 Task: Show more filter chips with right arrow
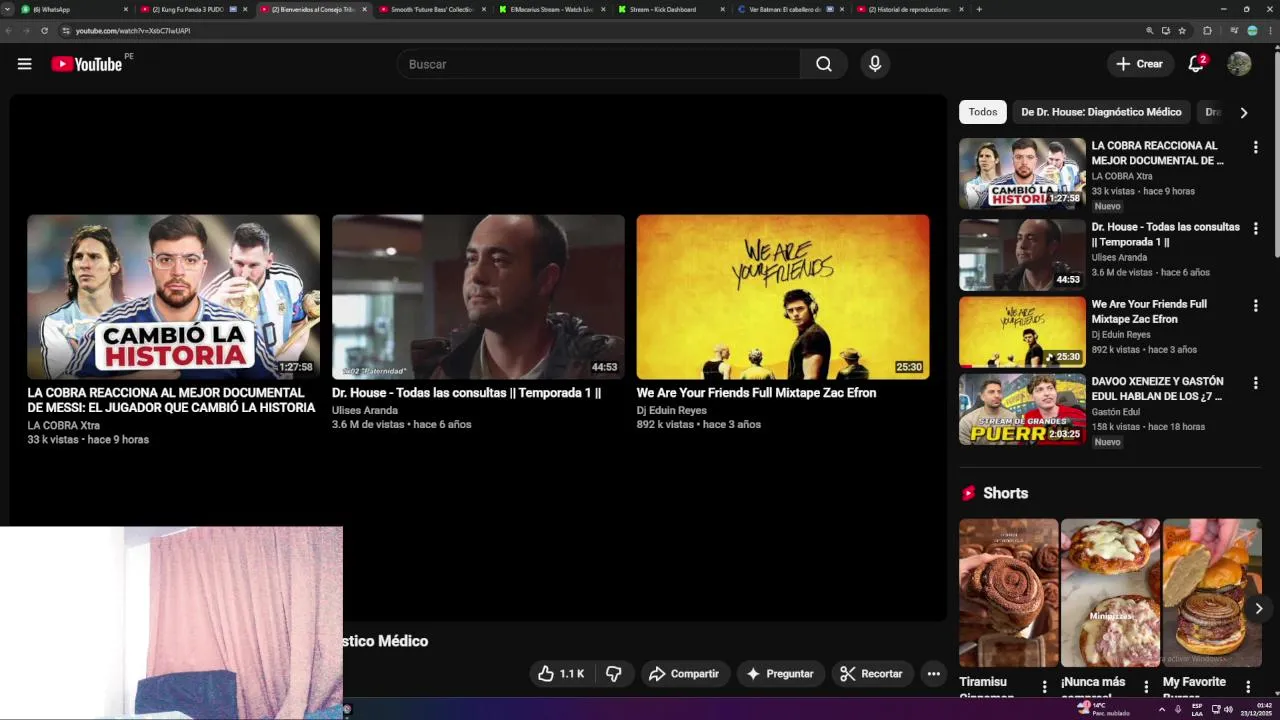(1244, 113)
